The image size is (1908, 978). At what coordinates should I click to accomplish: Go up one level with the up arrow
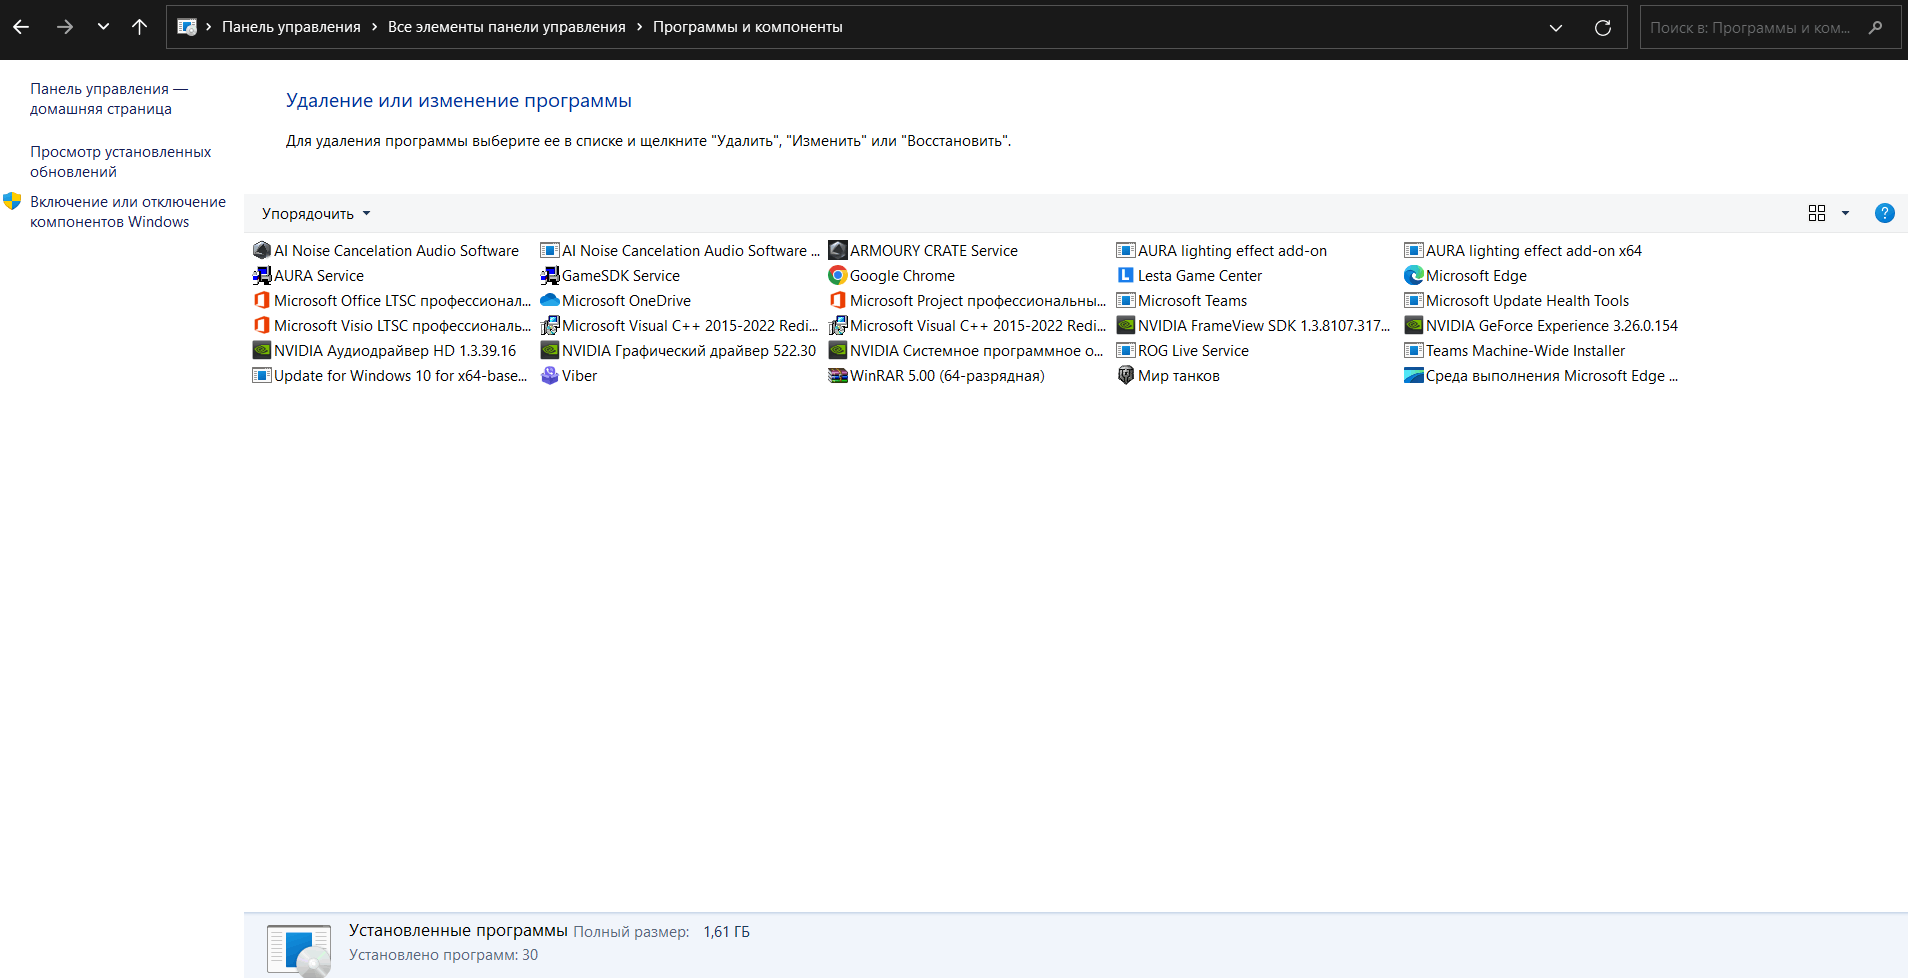tap(140, 27)
